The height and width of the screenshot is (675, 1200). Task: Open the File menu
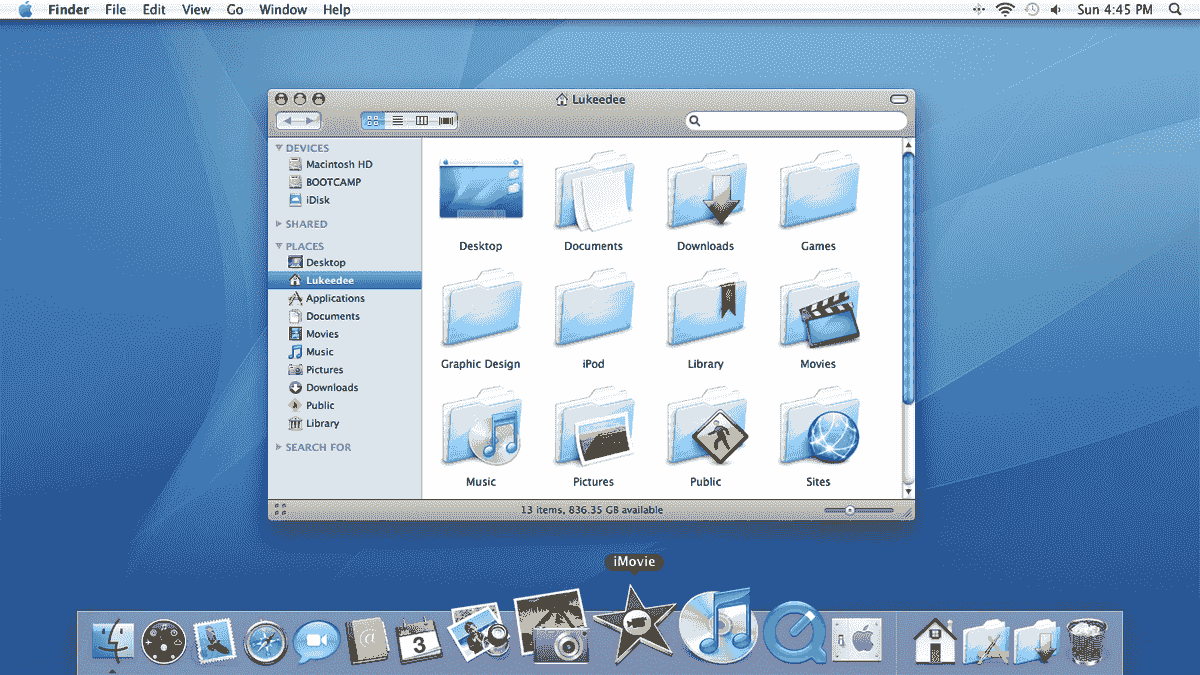tap(116, 10)
